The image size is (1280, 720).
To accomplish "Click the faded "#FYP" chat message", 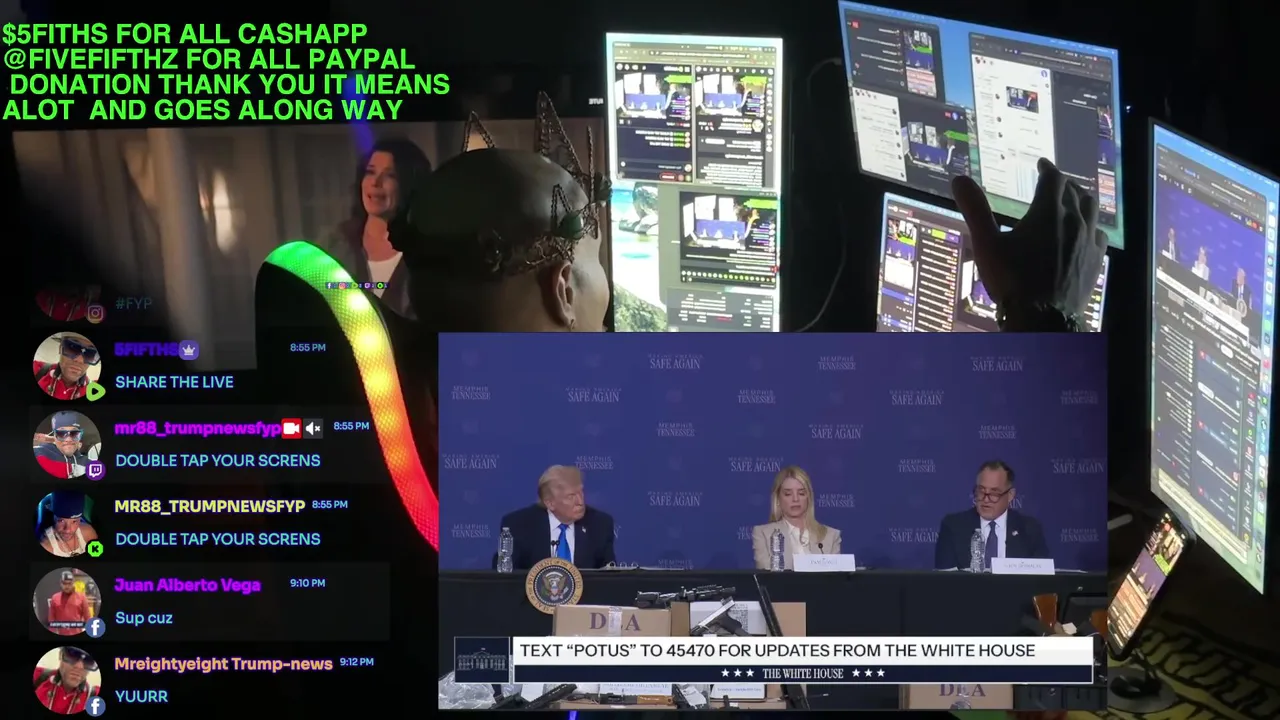I will 133,303.
